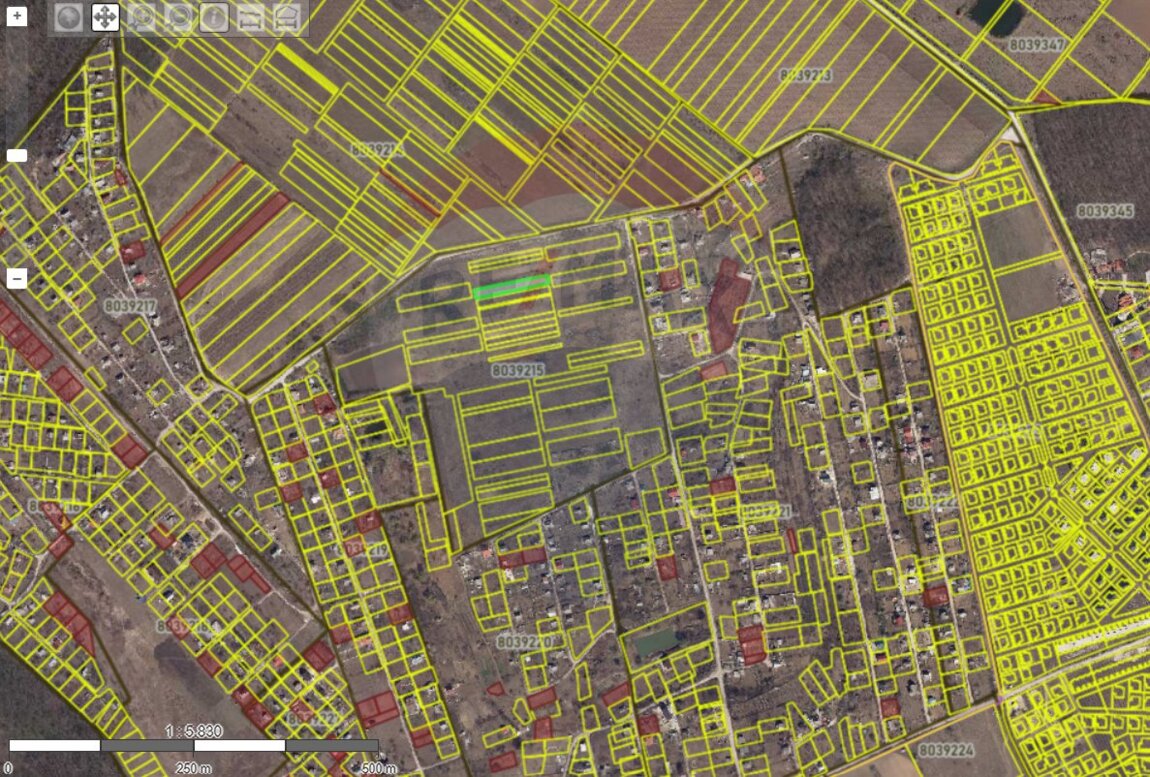The image size is (1150, 777).
Task: Click the small green pond on map
Action: point(655,643)
